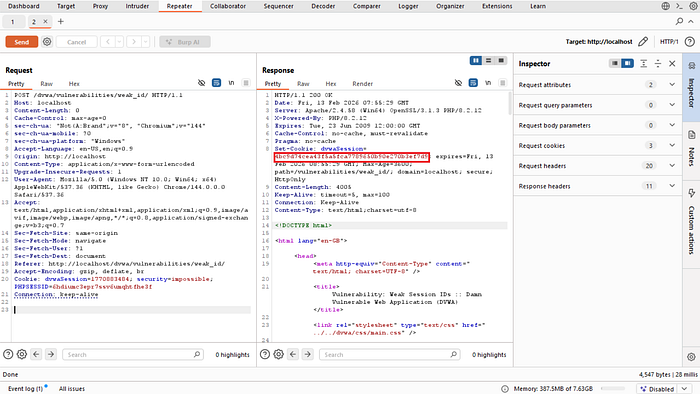This screenshot has width=700, height=394.
Task: Click the Send button
Action: click(21, 42)
